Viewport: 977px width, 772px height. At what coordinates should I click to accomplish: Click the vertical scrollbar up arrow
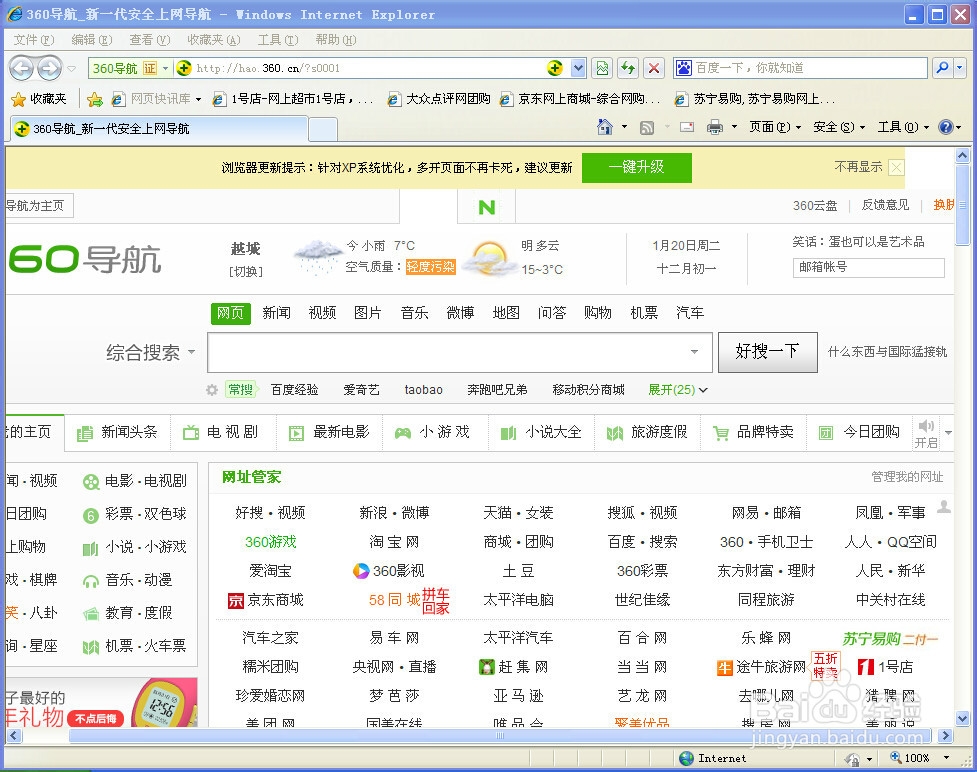pos(963,156)
